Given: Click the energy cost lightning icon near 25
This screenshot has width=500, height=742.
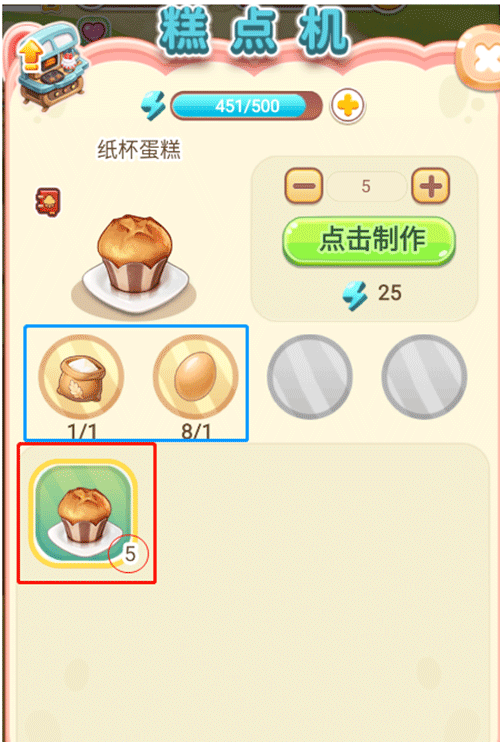Looking at the screenshot, I should coord(355,295).
